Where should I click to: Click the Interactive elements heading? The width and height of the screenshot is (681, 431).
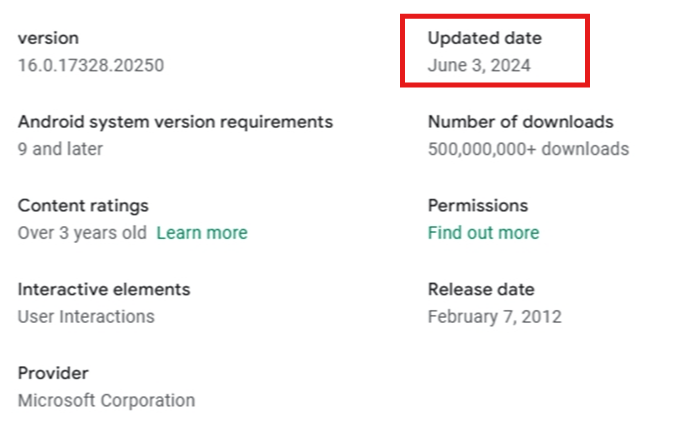pos(104,289)
